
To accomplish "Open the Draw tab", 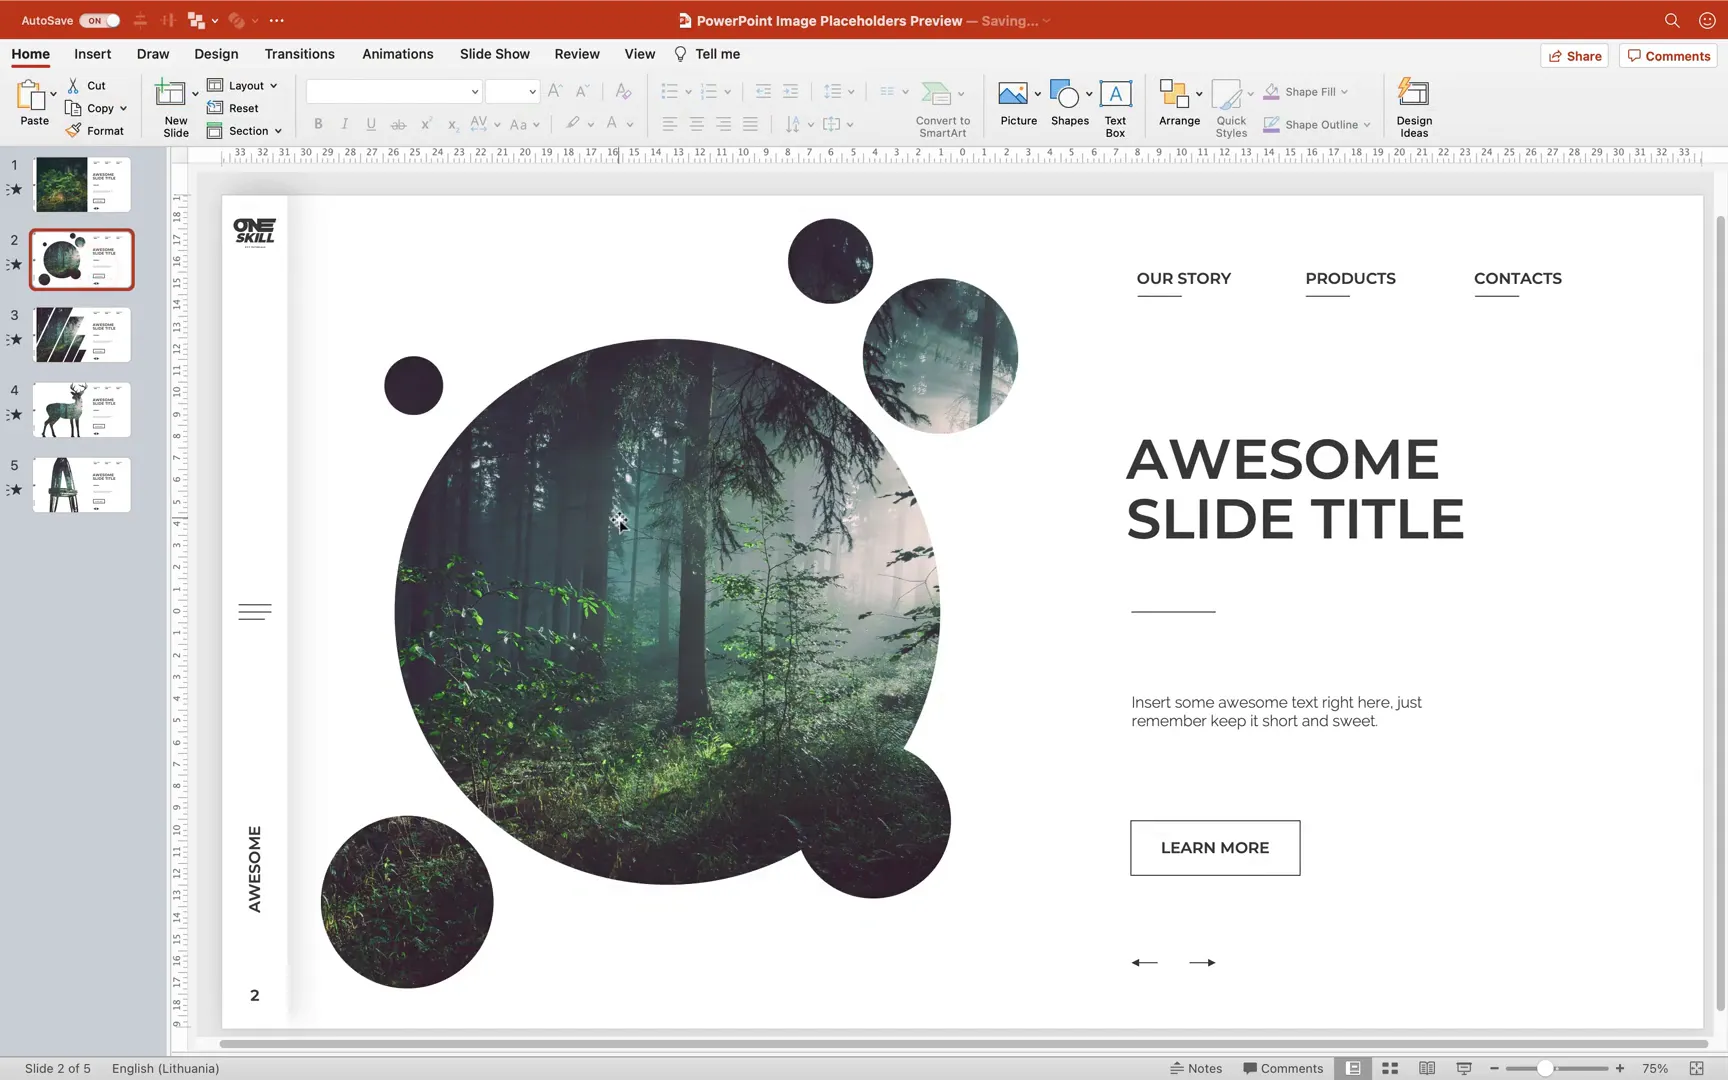I will 153,54.
